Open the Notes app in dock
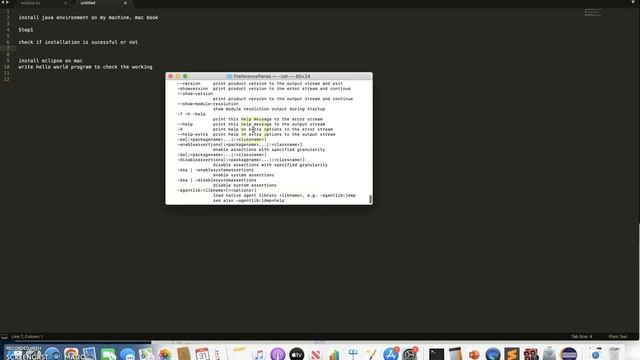The image size is (640, 360). coord(240,354)
